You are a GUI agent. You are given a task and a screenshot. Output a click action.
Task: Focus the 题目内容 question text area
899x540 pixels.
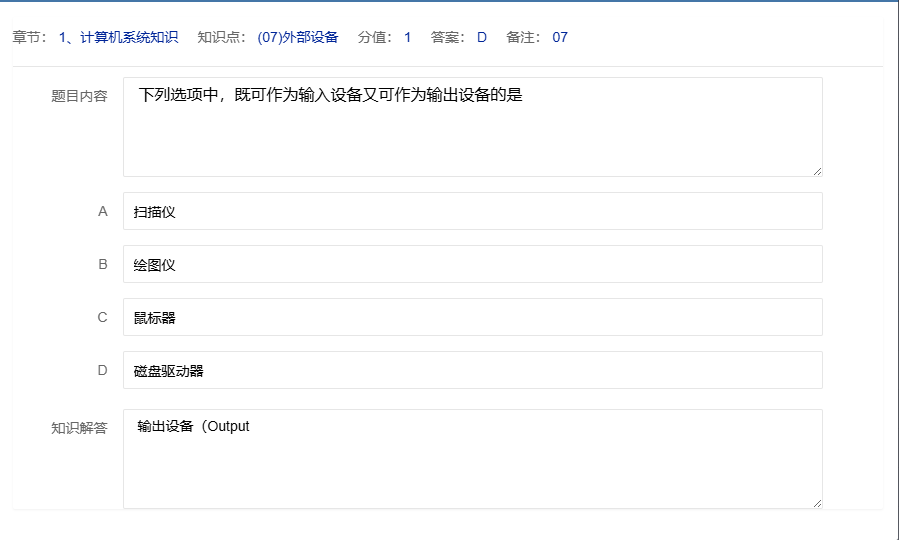472,127
